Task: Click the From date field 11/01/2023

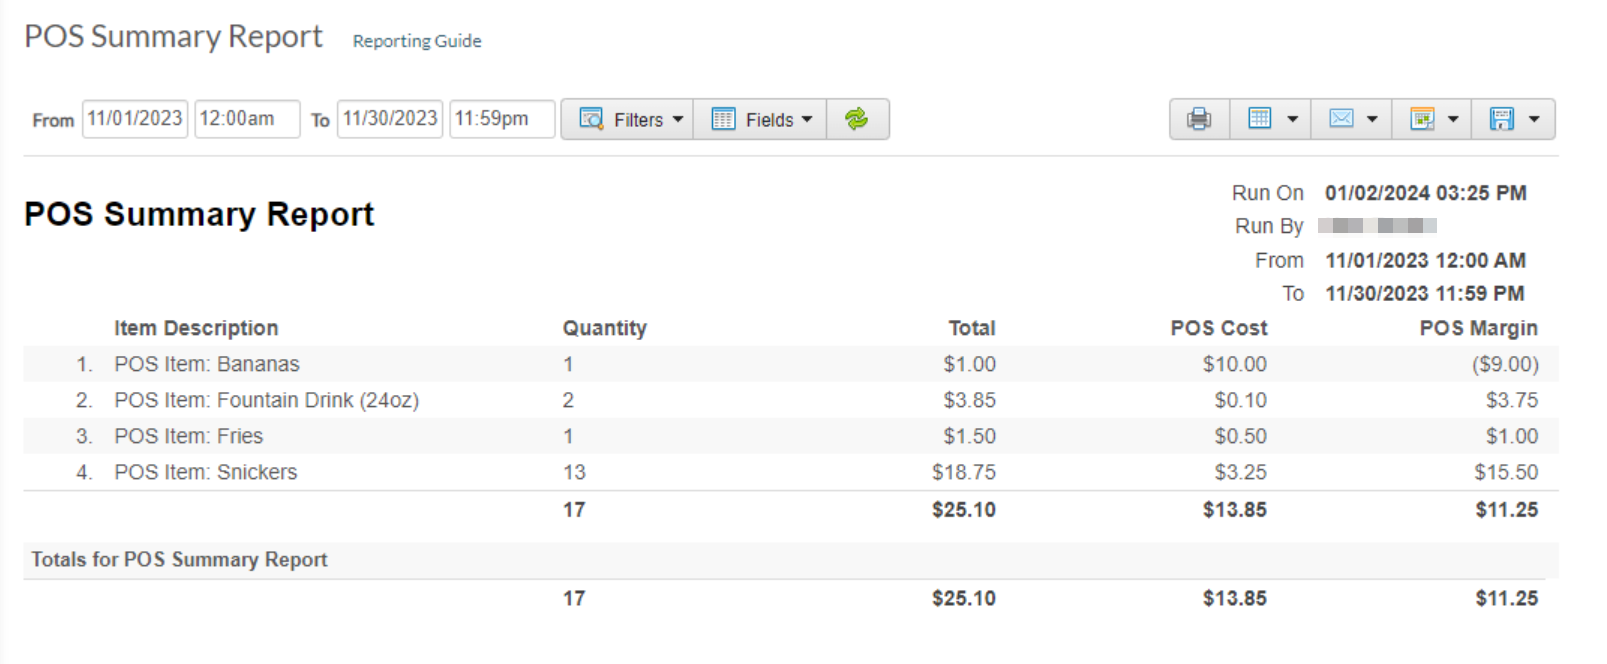Action: pyautogui.click(x=135, y=119)
